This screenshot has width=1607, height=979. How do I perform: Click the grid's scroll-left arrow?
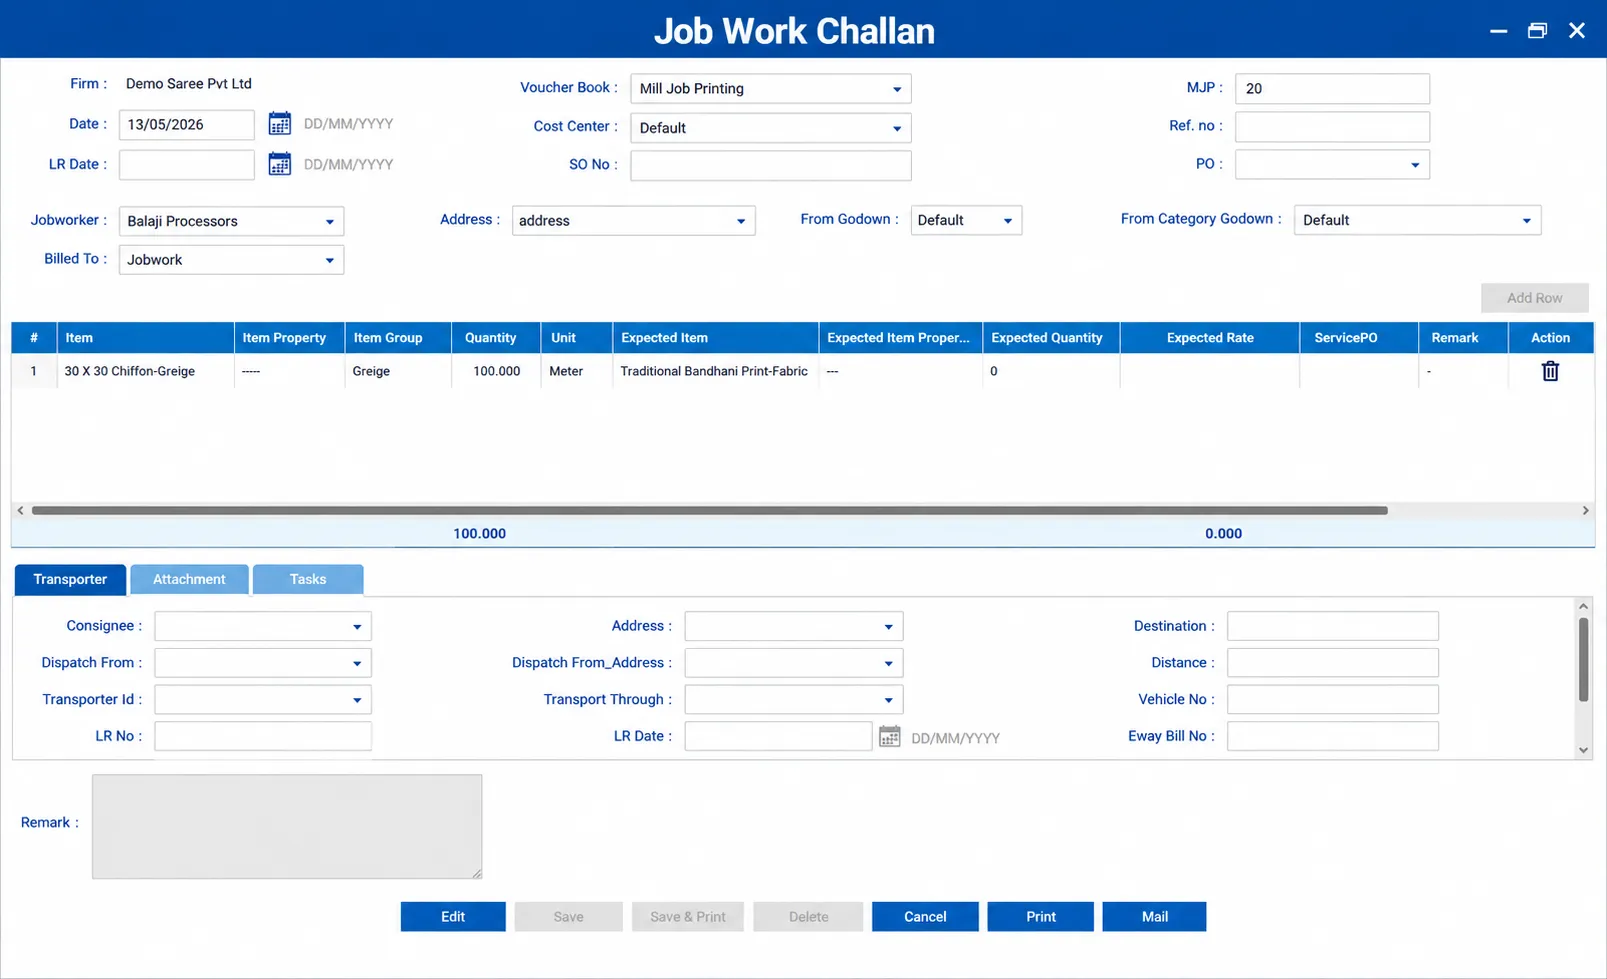point(20,511)
